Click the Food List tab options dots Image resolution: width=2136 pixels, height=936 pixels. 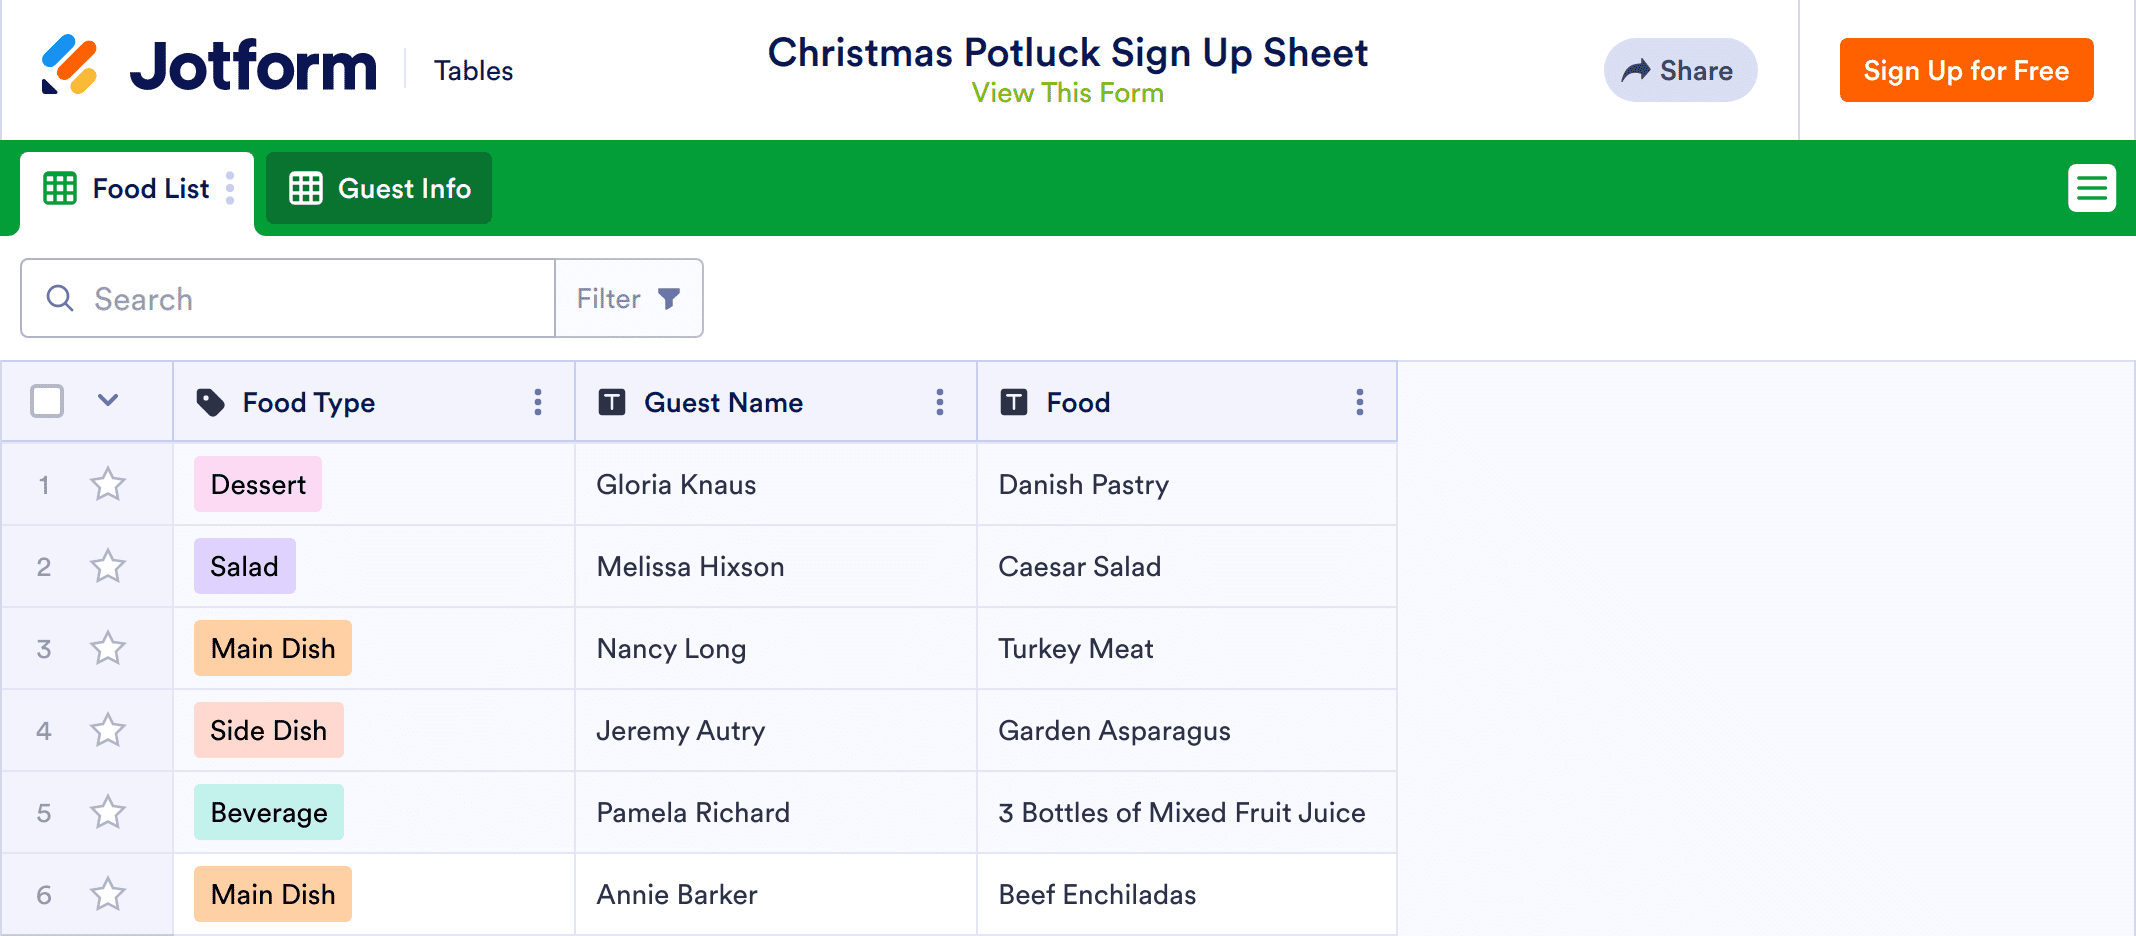(230, 188)
